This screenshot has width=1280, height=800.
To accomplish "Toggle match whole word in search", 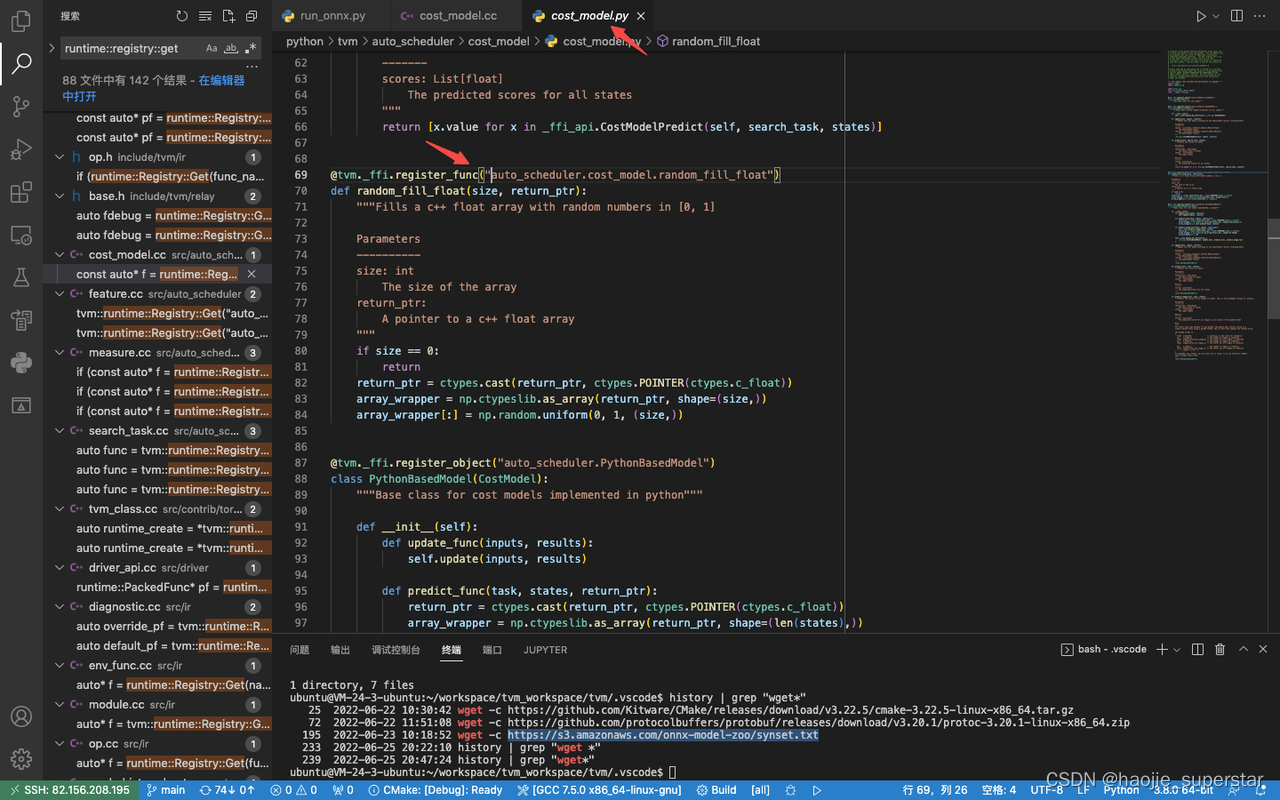I will pos(231,48).
